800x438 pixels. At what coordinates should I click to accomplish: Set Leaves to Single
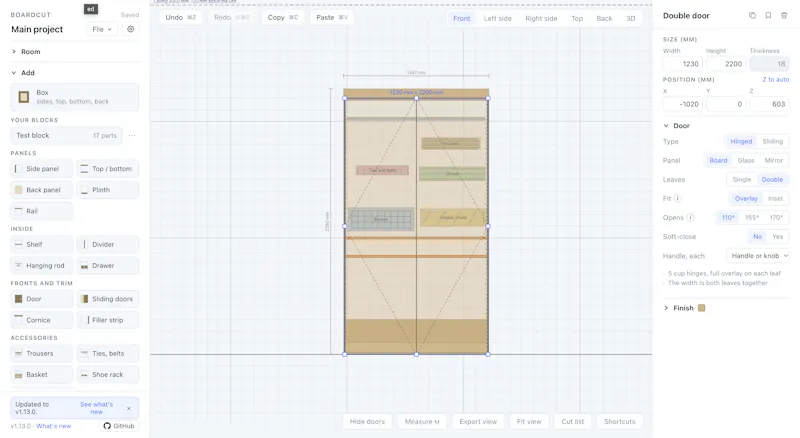pyautogui.click(x=742, y=180)
